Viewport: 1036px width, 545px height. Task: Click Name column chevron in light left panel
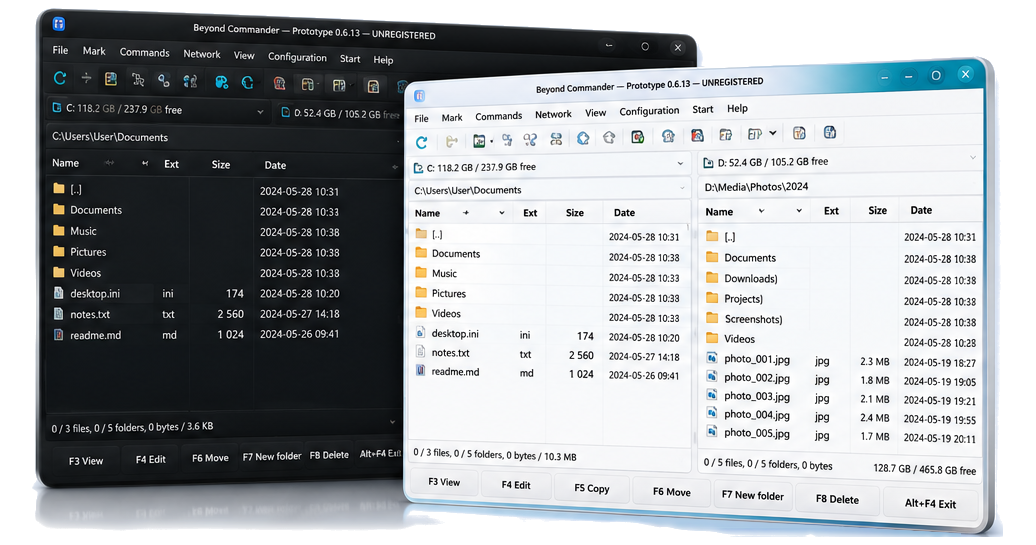point(501,213)
